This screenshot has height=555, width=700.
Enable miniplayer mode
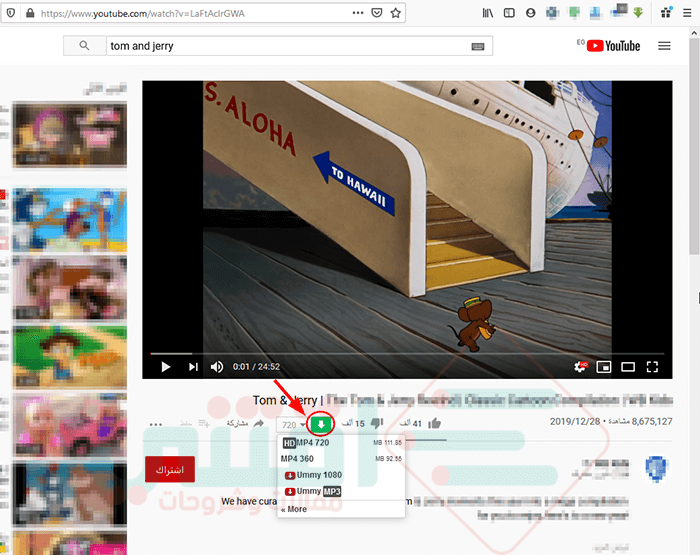[x=604, y=367]
